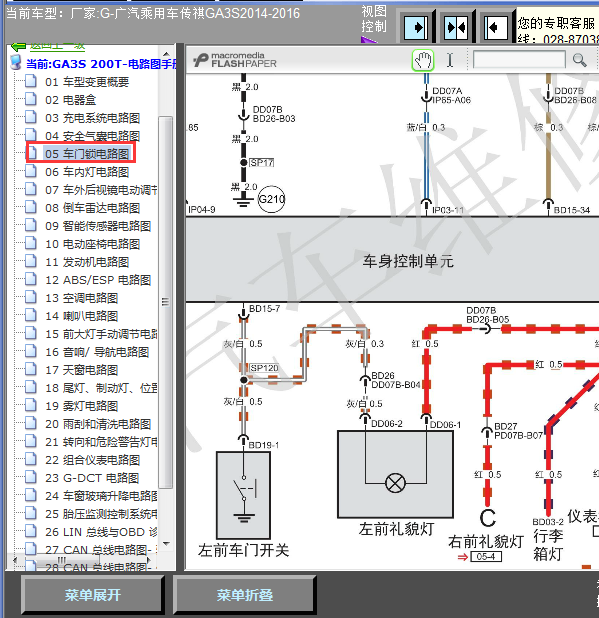This screenshot has width=599, height=618.
Task: Open 18 尾灯、制动灯 entry
Action: 101,388
